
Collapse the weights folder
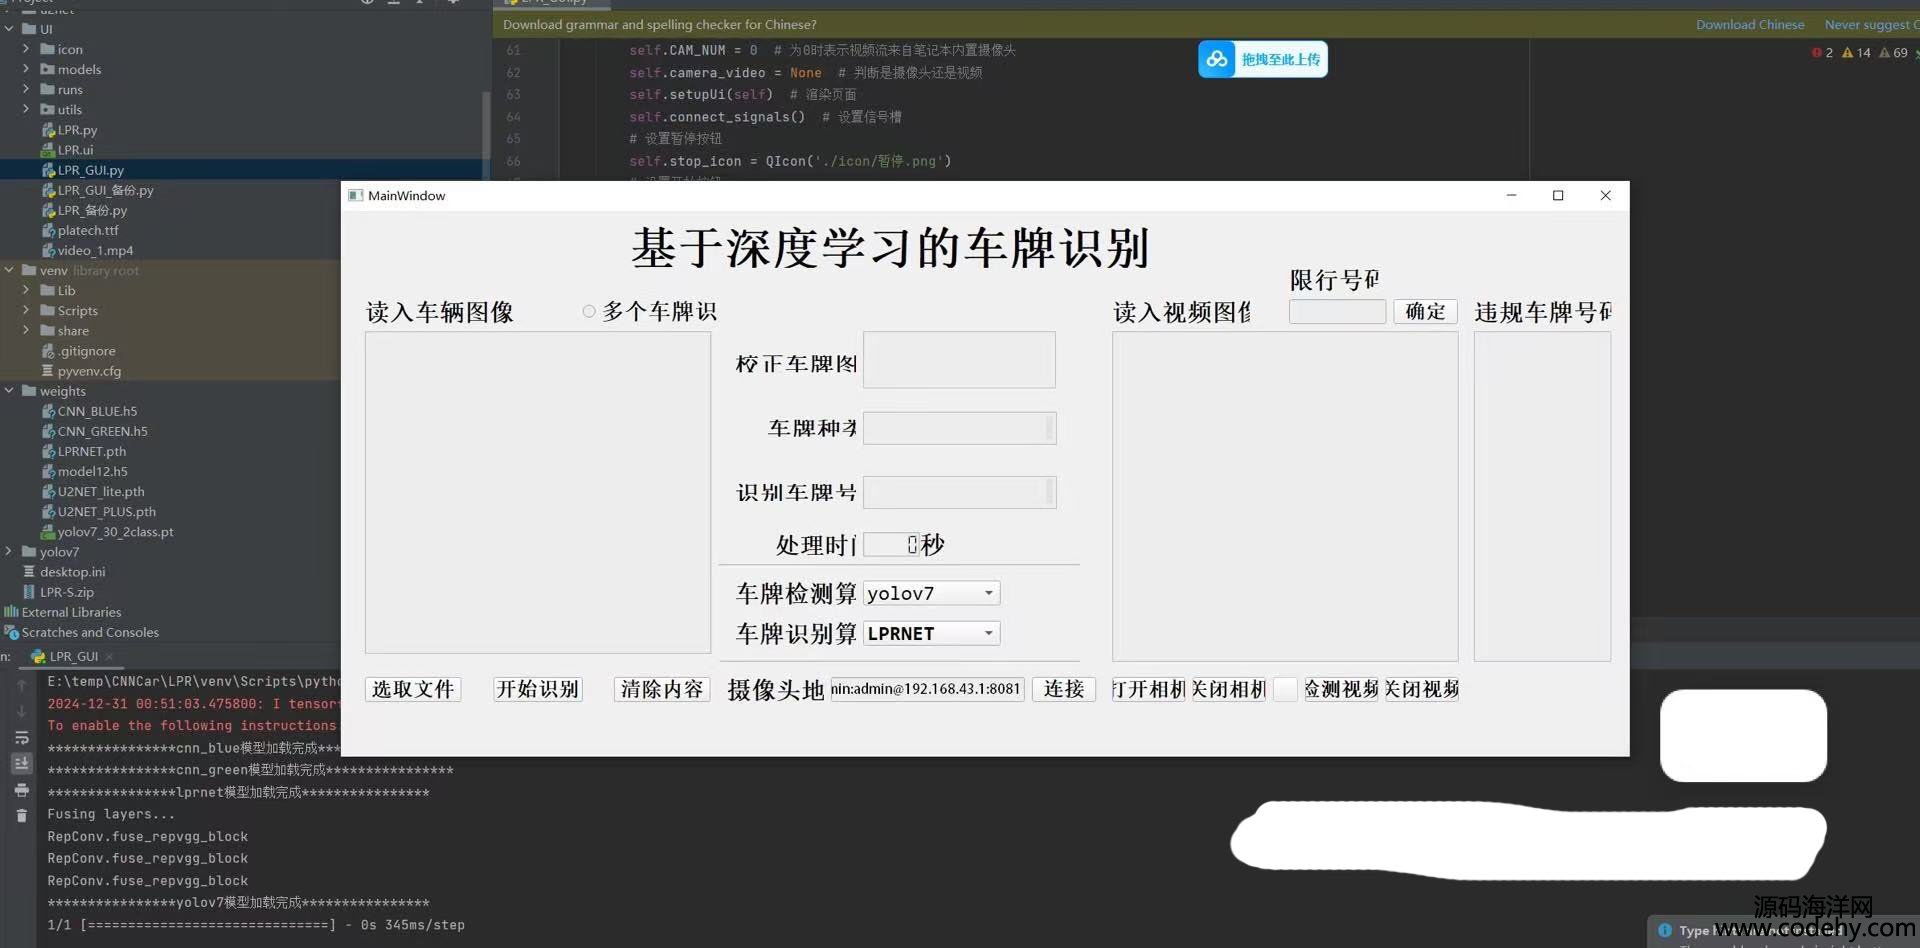[9, 391]
